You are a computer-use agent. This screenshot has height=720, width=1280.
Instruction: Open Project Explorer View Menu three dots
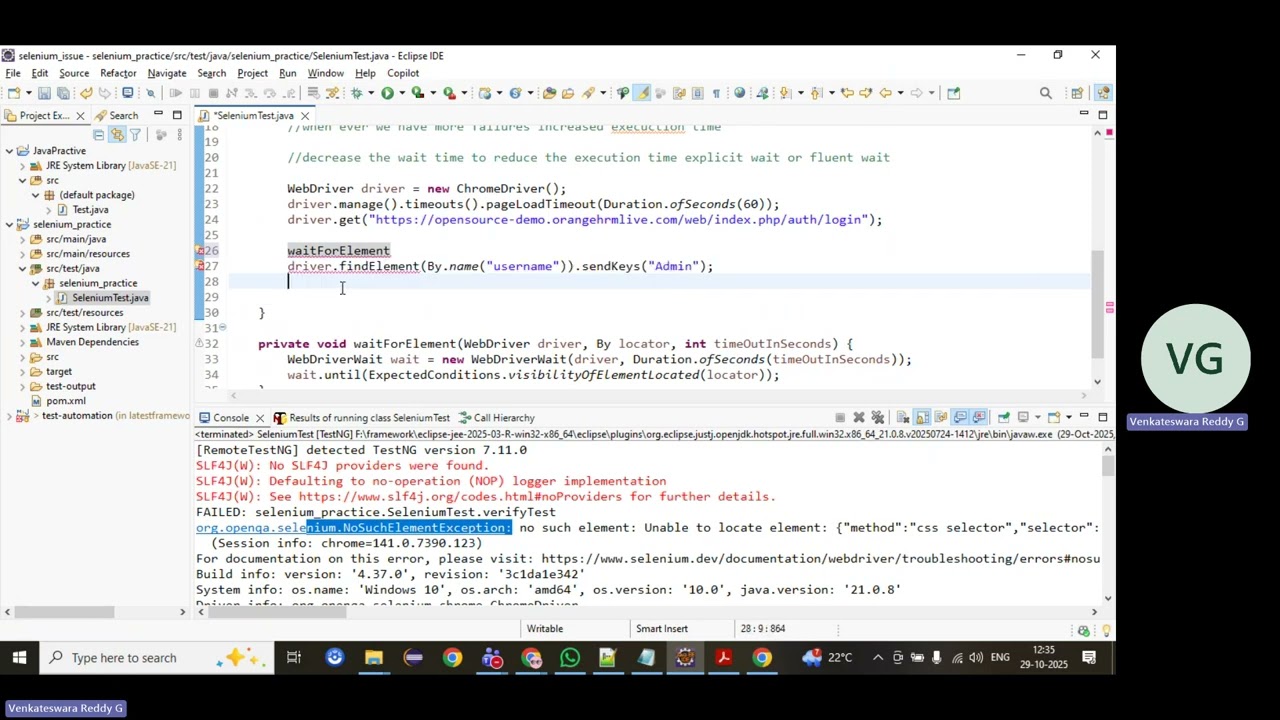(180, 134)
